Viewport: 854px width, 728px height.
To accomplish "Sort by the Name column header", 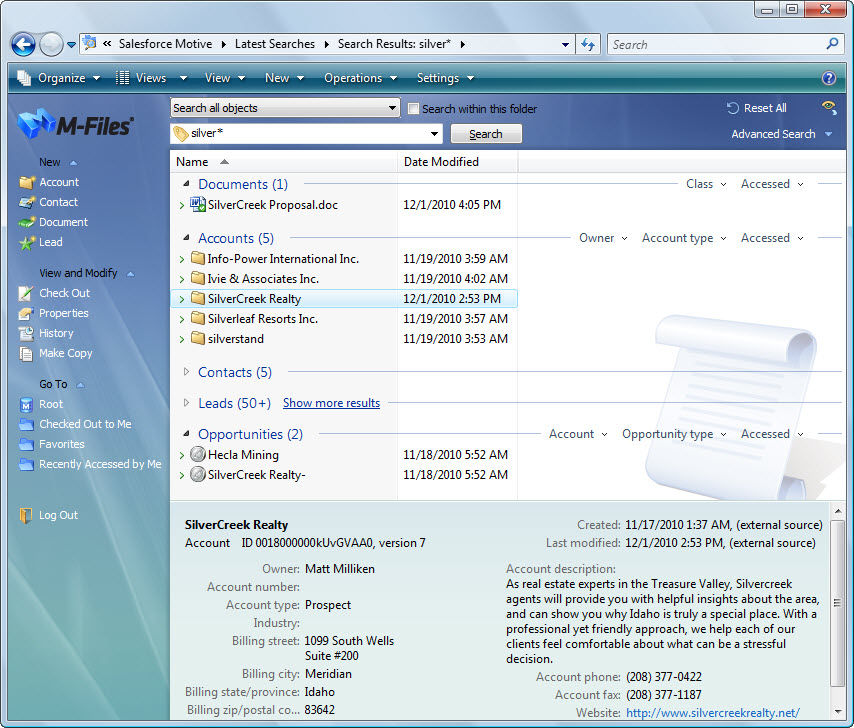I will point(284,162).
